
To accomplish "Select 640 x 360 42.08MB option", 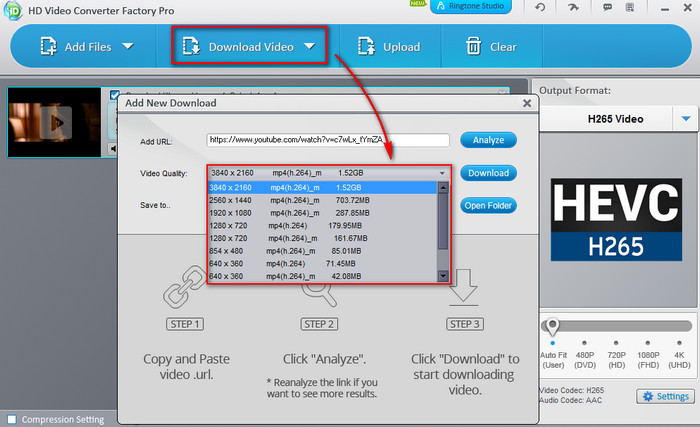I will click(323, 276).
